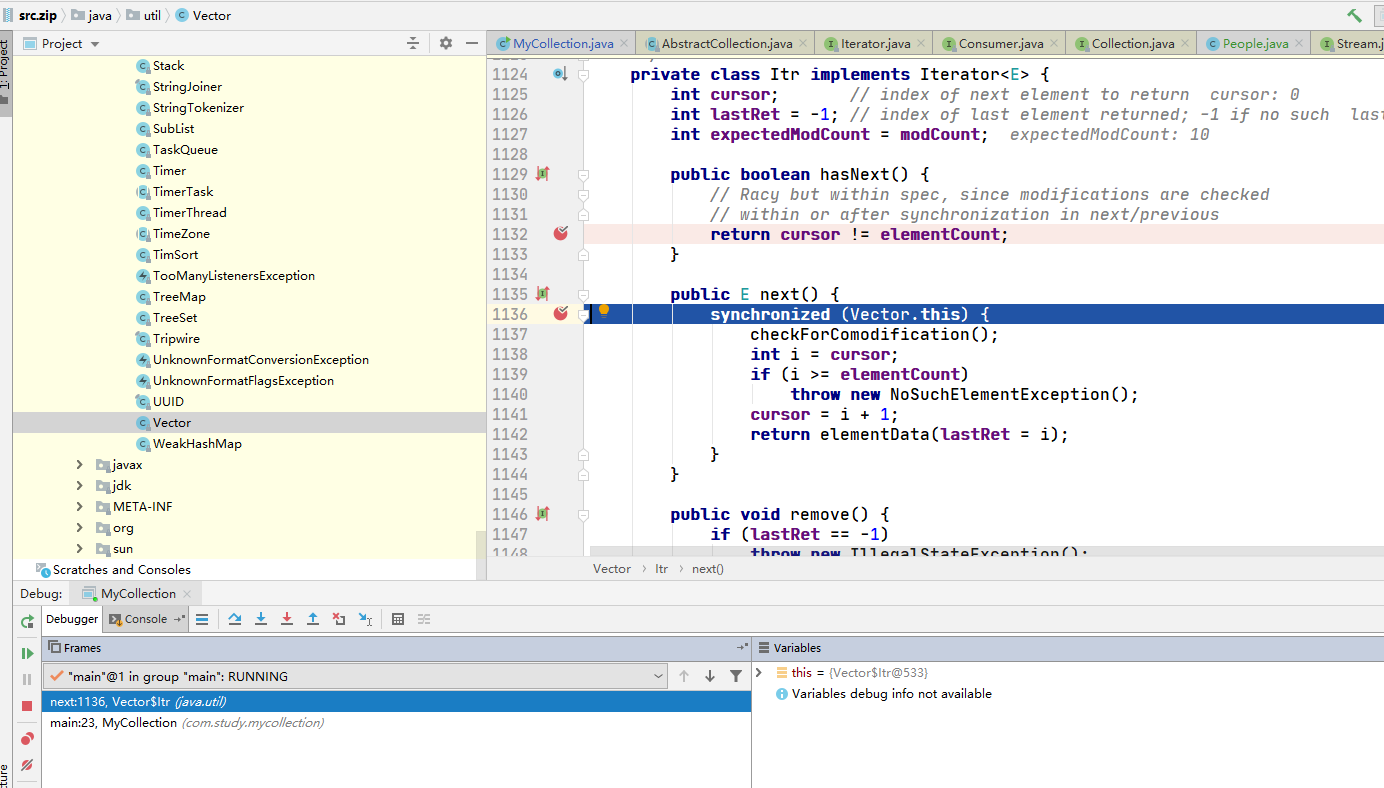Toggle Mute Breakpoints in debug sidebar
1384x788 pixels.
[27, 765]
